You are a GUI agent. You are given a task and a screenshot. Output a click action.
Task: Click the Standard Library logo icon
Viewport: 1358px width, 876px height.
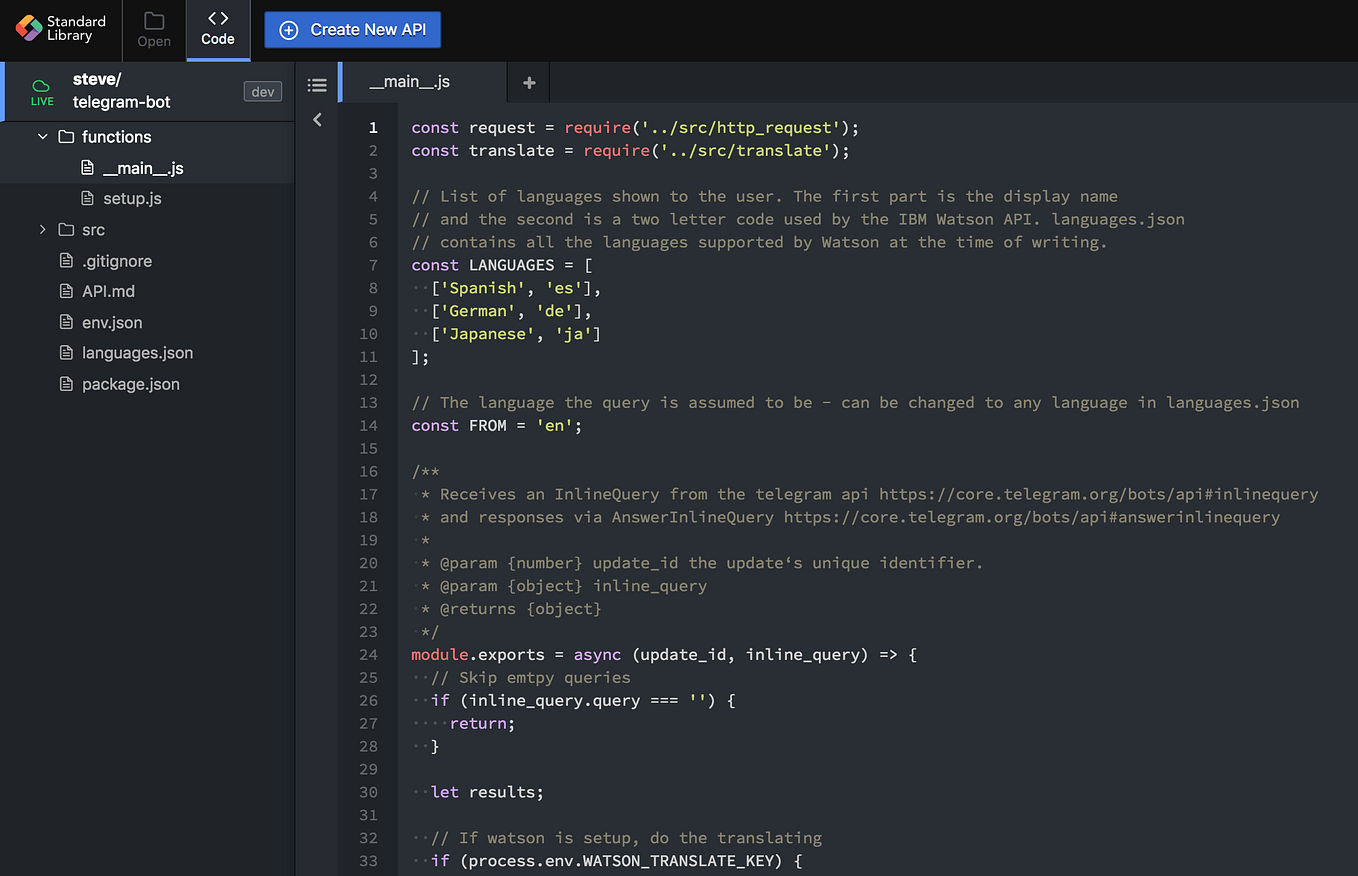(x=27, y=29)
